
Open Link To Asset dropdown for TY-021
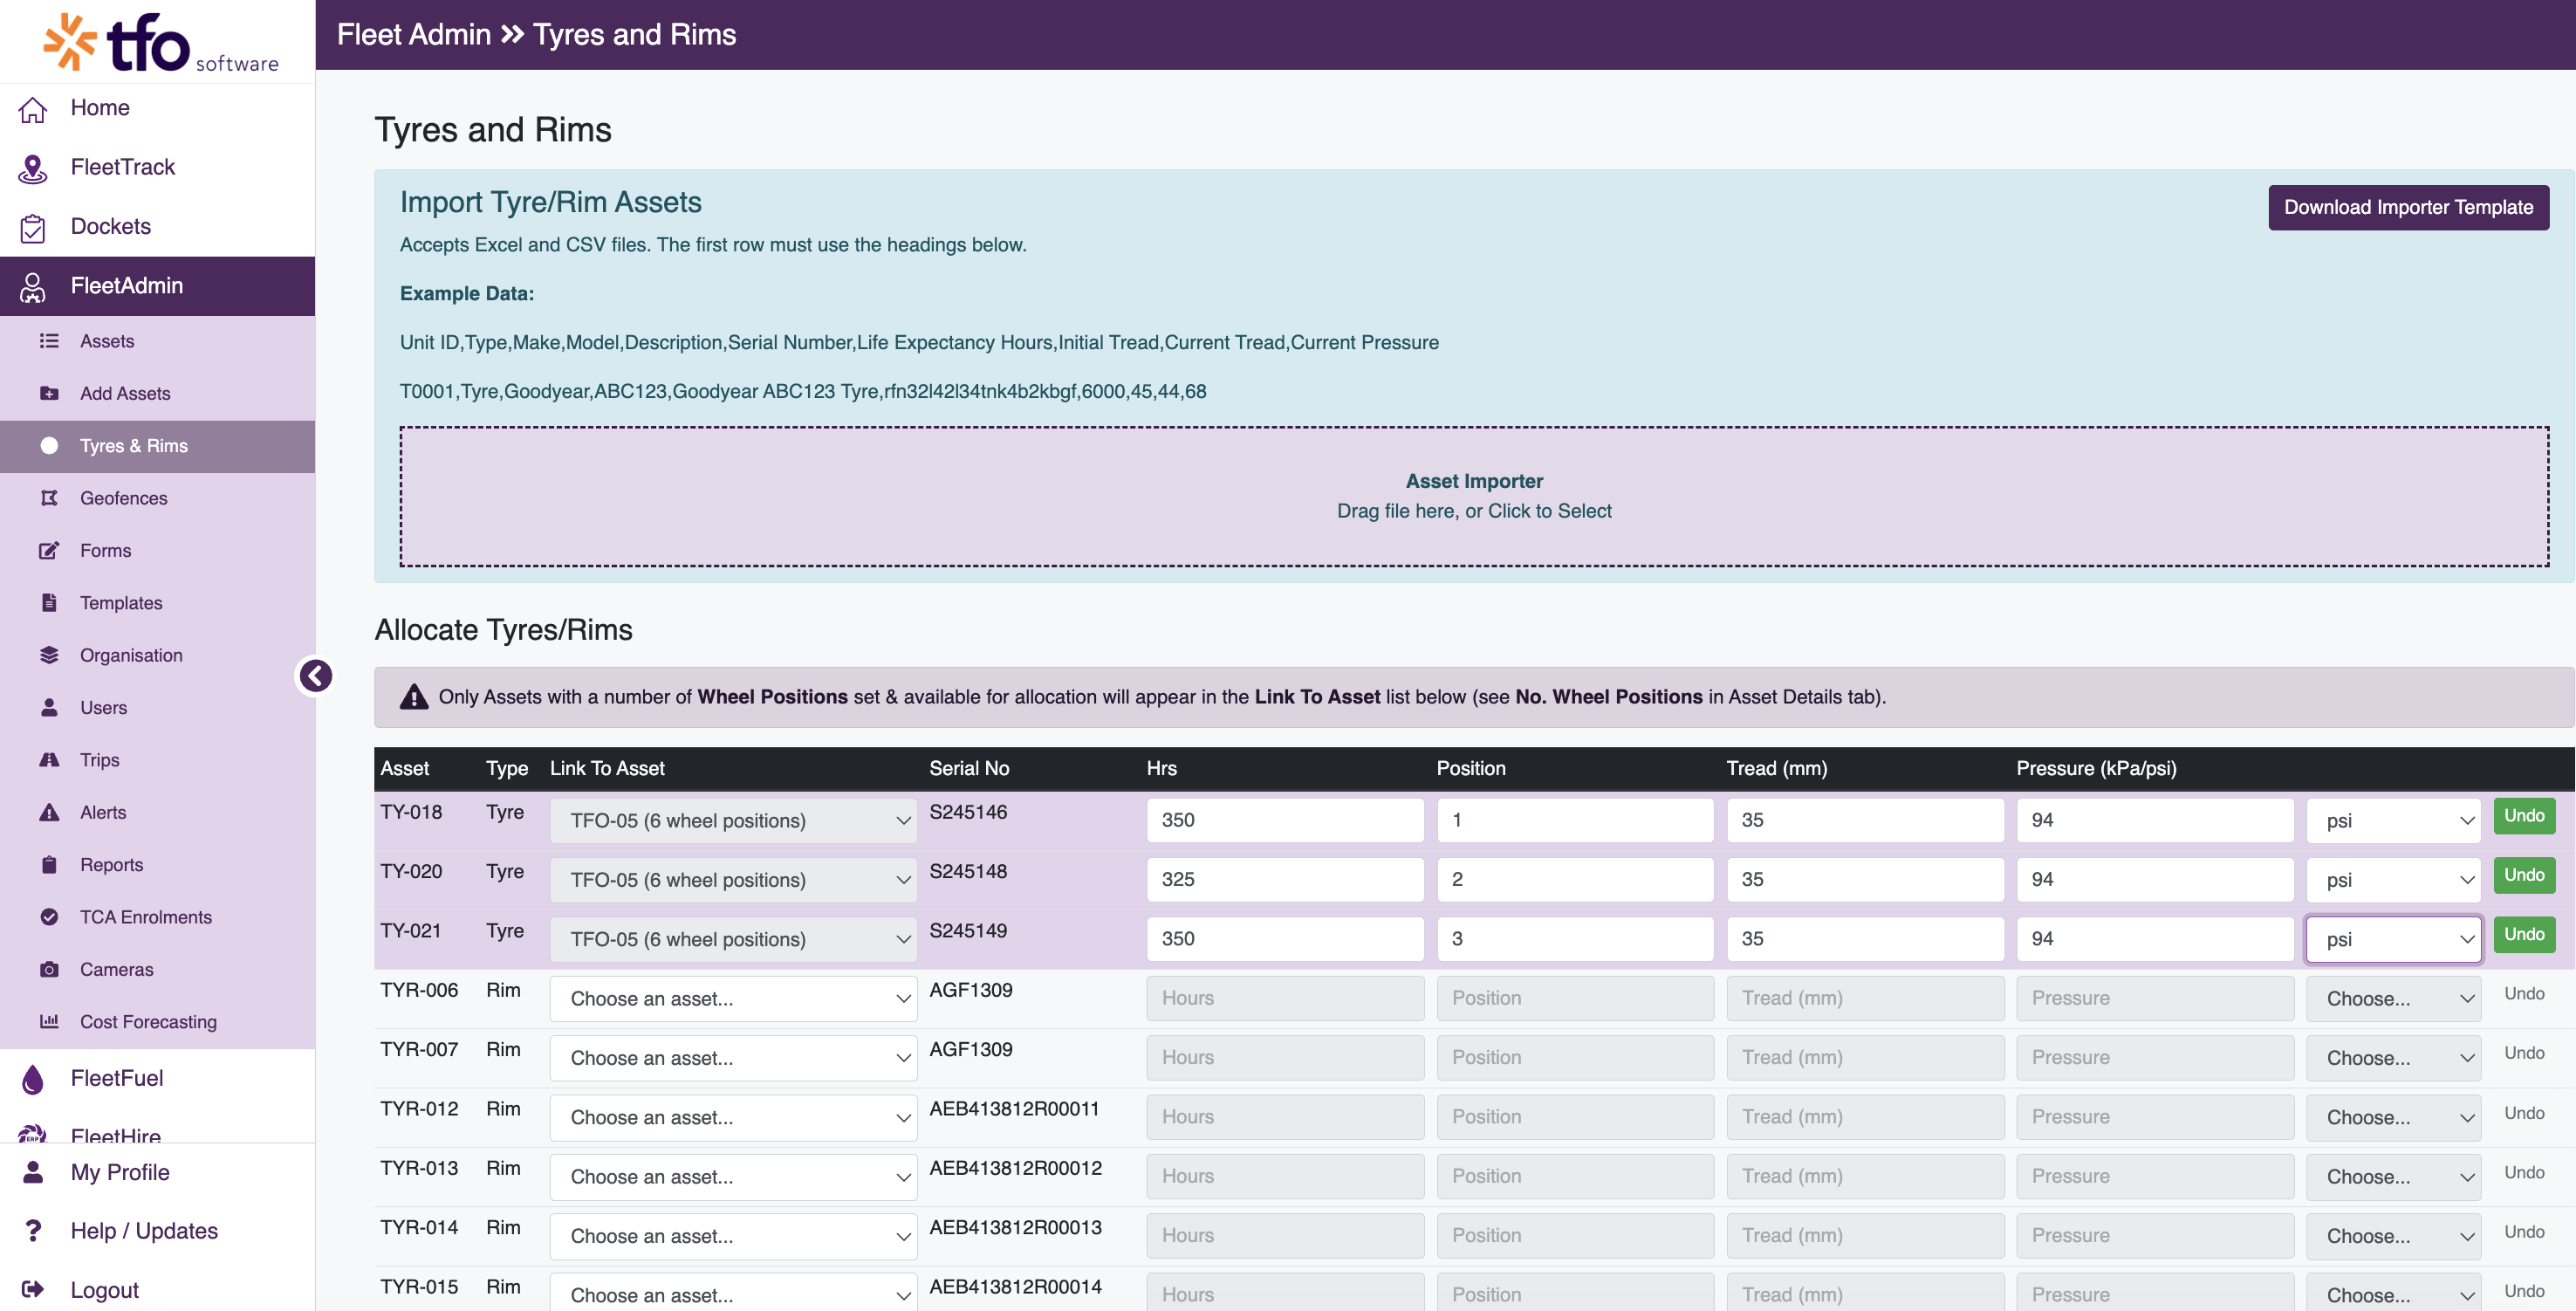[x=733, y=939]
